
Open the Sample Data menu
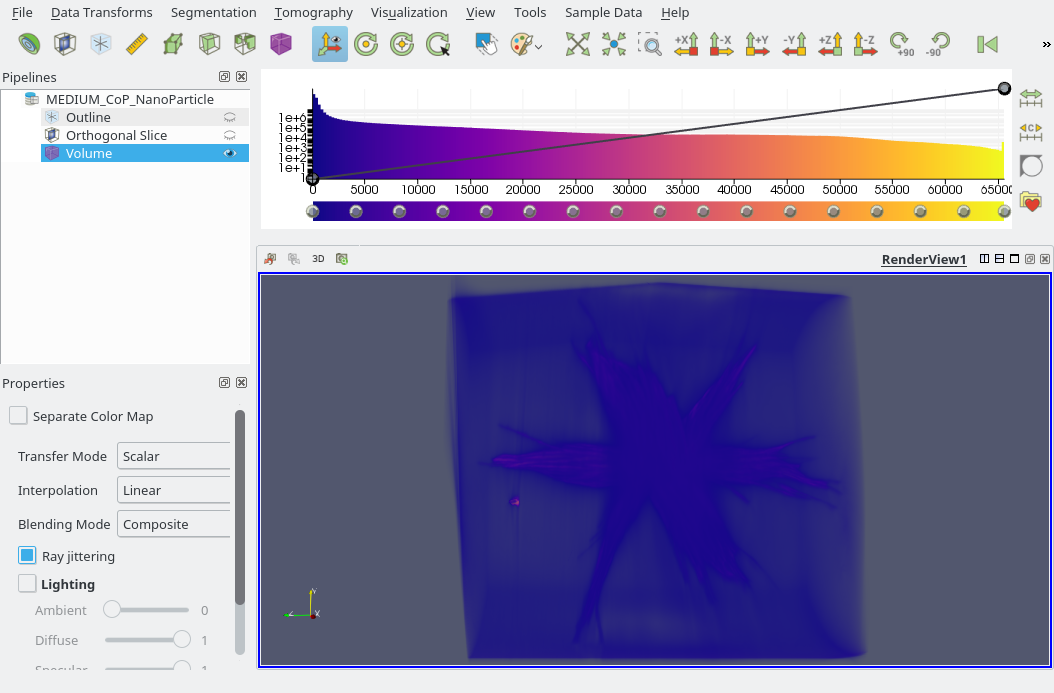click(x=603, y=12)
